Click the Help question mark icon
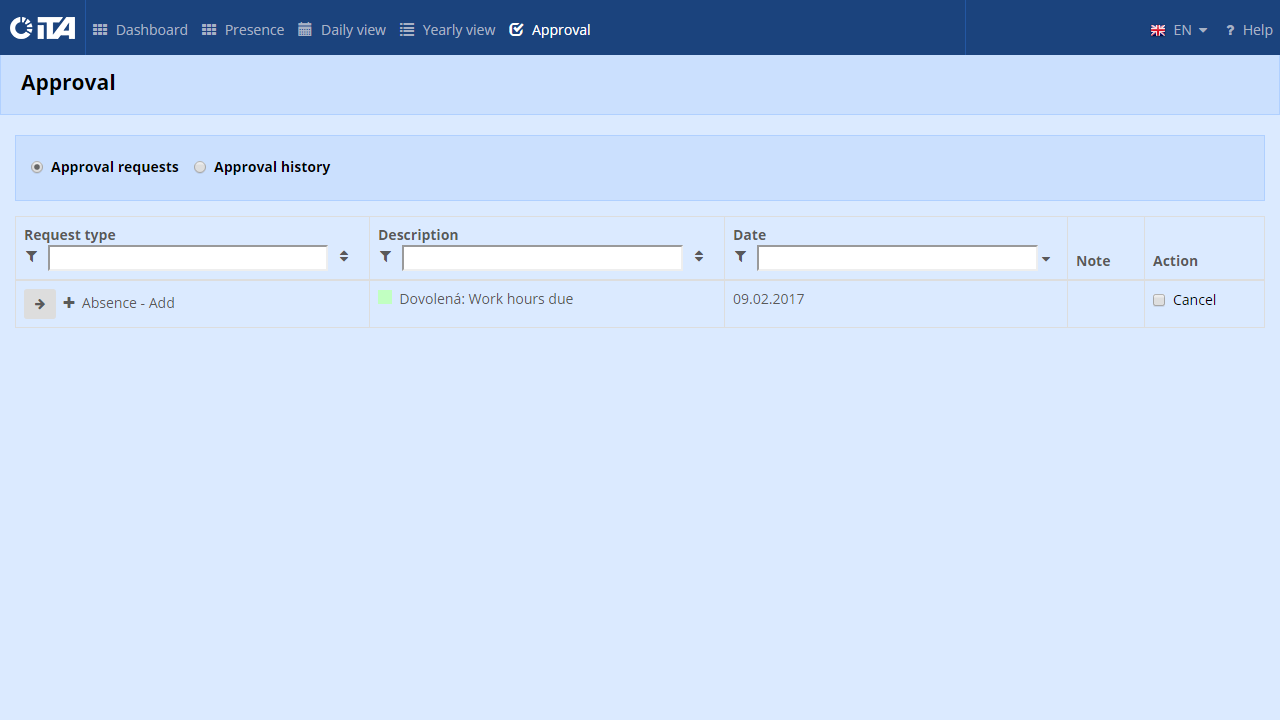This screenshot has width=1280, height=720. tap(1230, 31)
